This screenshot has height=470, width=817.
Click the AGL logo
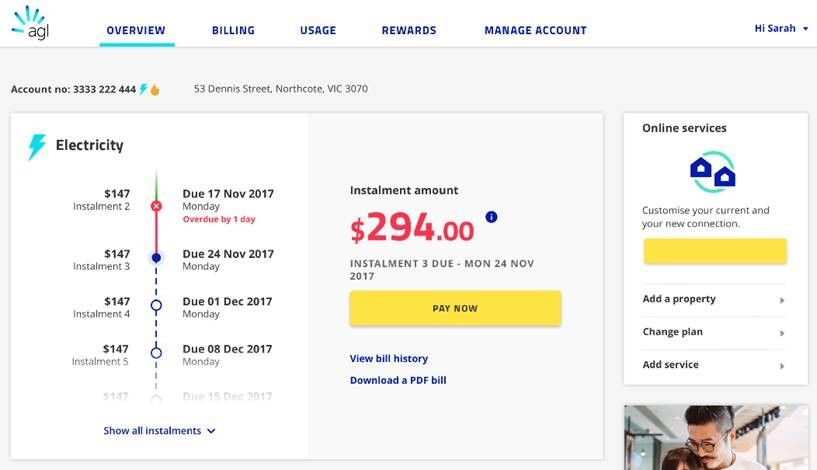(30, 23)
